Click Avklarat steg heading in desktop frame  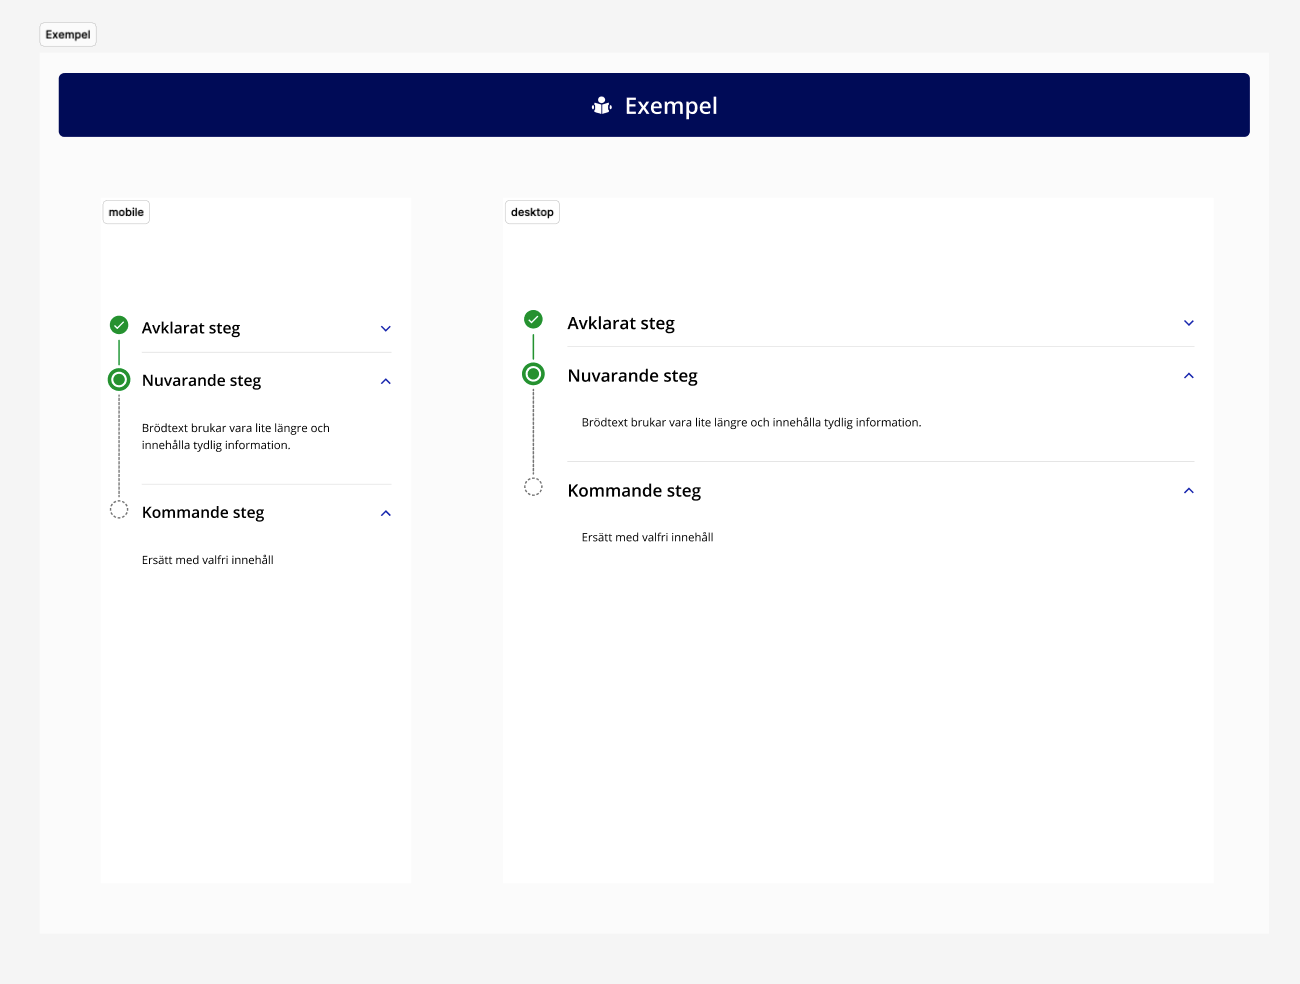[621, 323]
